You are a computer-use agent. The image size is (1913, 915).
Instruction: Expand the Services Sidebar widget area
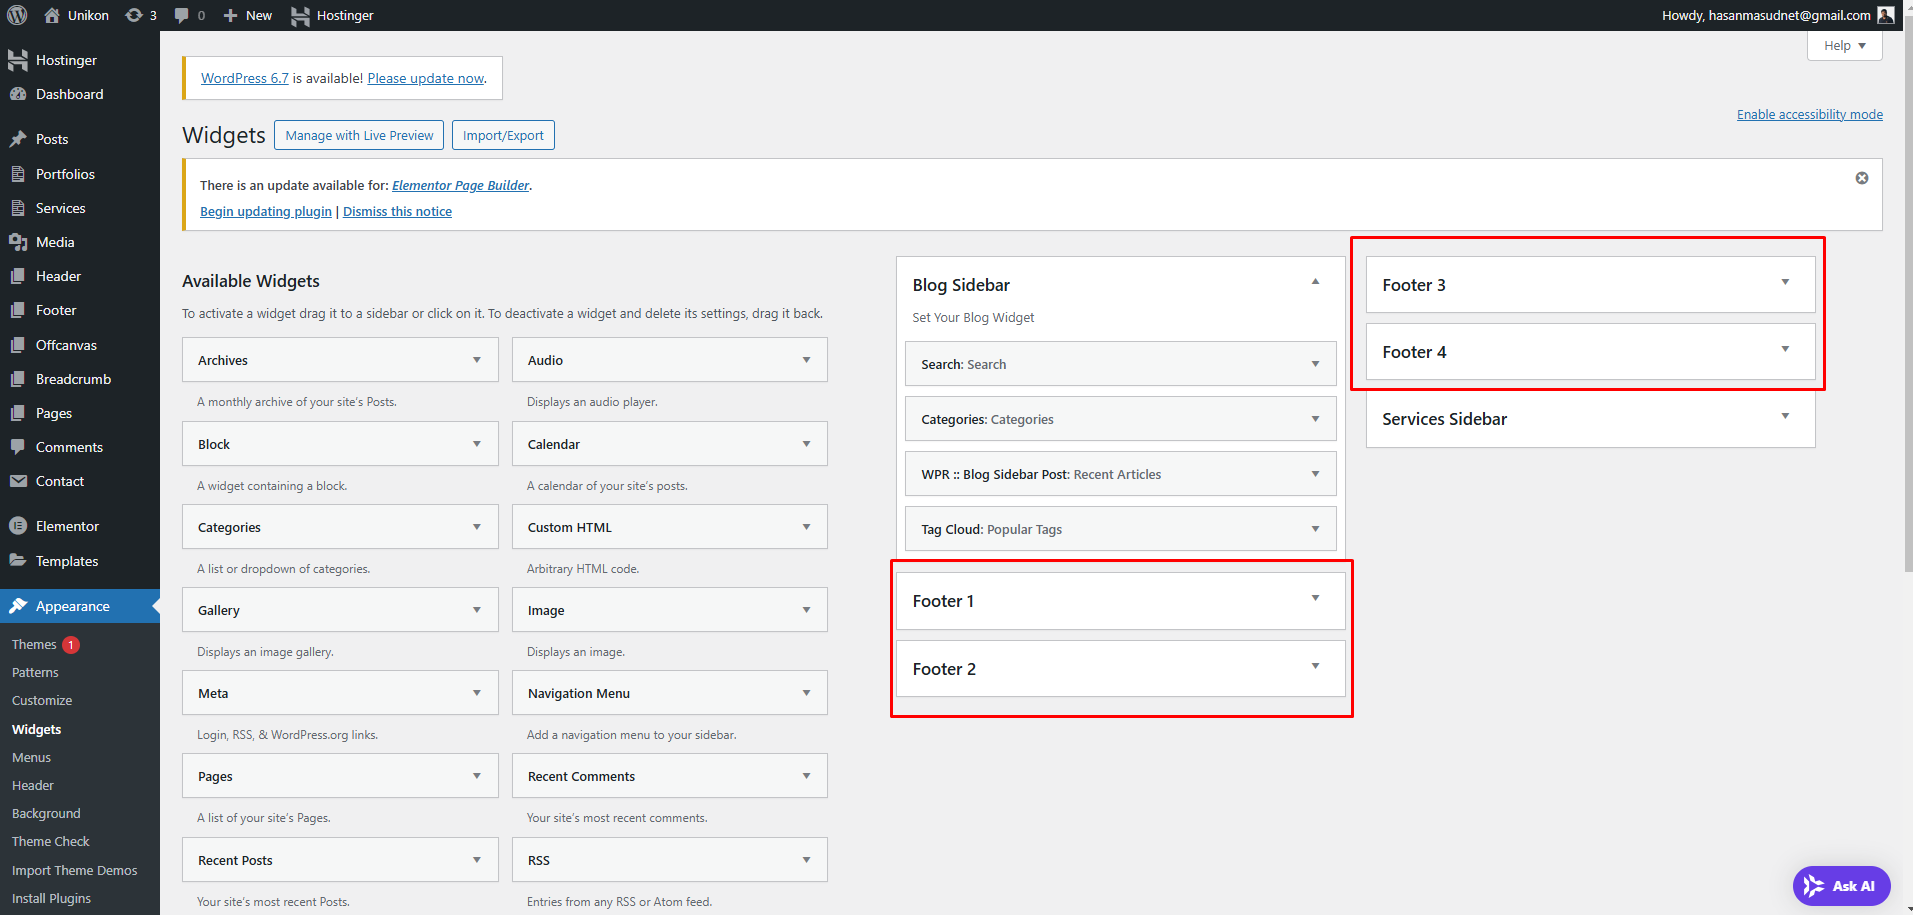[x=1785, y=416]
